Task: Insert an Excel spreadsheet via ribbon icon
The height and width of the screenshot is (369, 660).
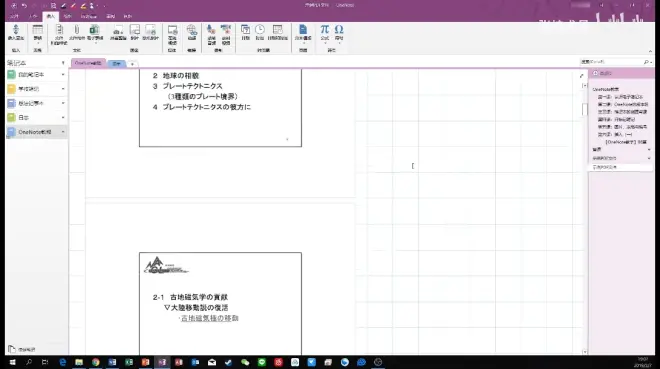Action: click(x=95, y=33)
